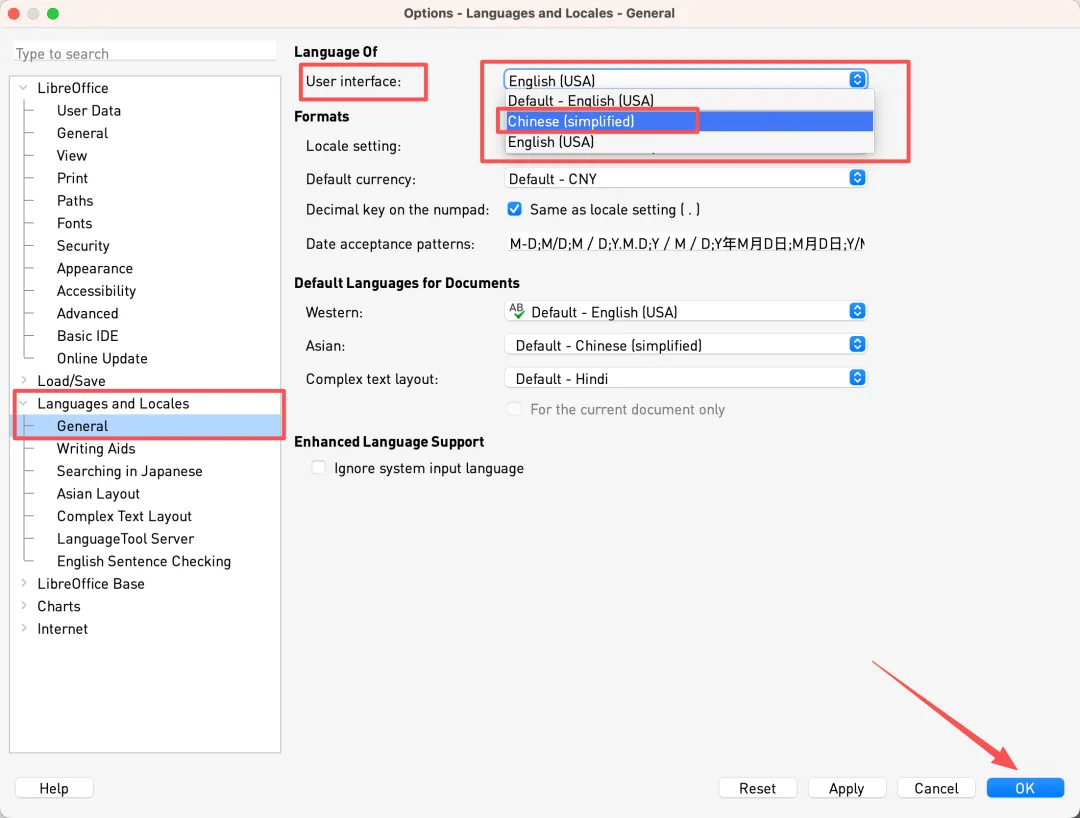
Task: Toggle Same as locale setting checkbox
Action: [515, 209]
